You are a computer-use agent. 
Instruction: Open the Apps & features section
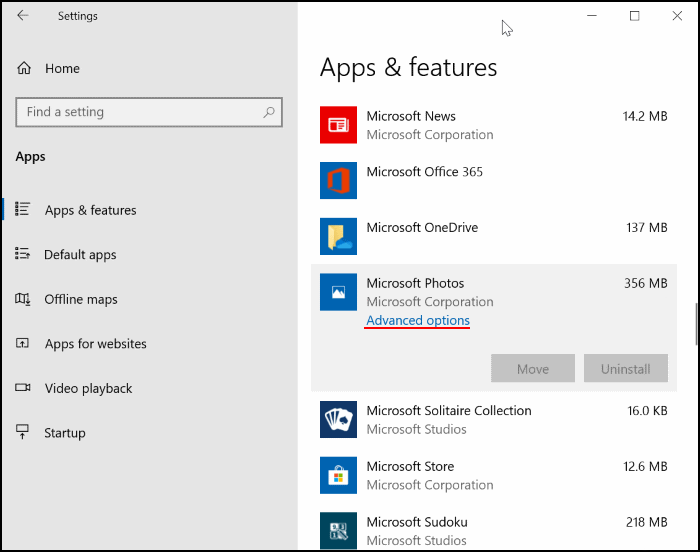91,210
